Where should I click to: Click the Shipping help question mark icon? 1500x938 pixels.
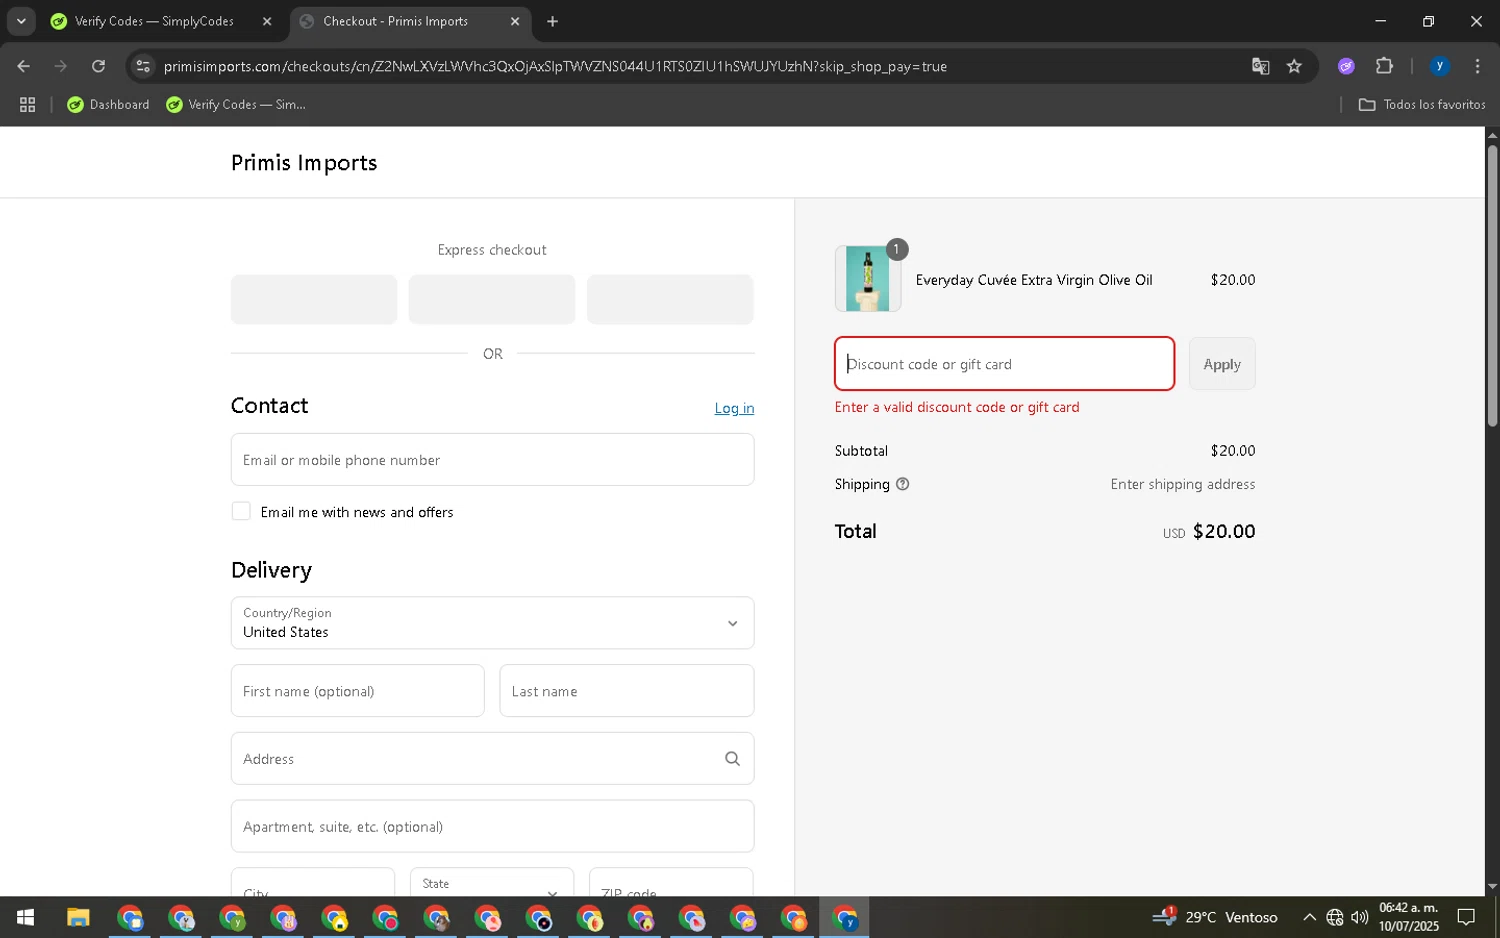click(902, 484)
